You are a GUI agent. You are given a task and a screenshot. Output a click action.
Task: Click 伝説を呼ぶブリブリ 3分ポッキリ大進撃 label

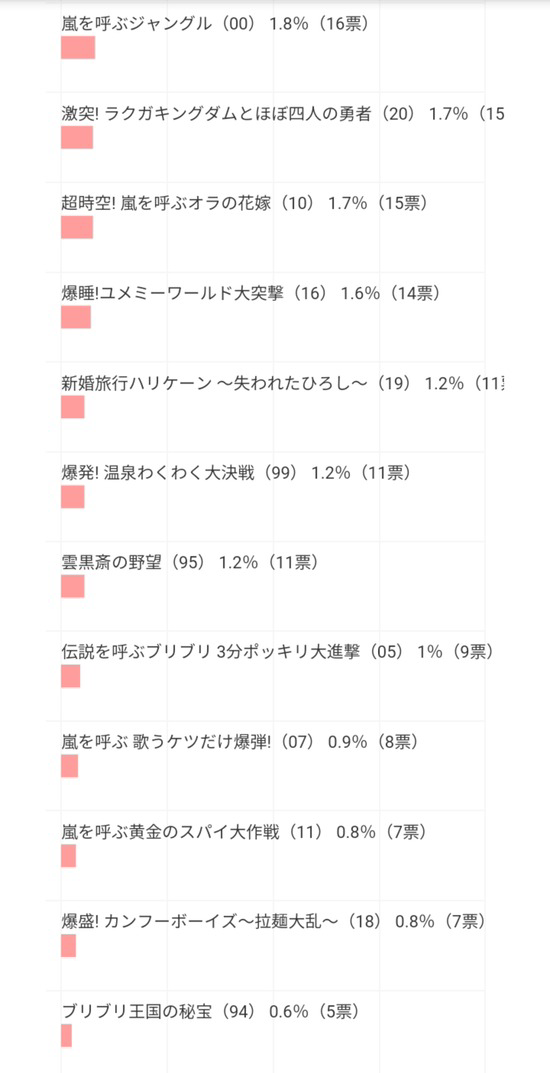tap(277, 652)
